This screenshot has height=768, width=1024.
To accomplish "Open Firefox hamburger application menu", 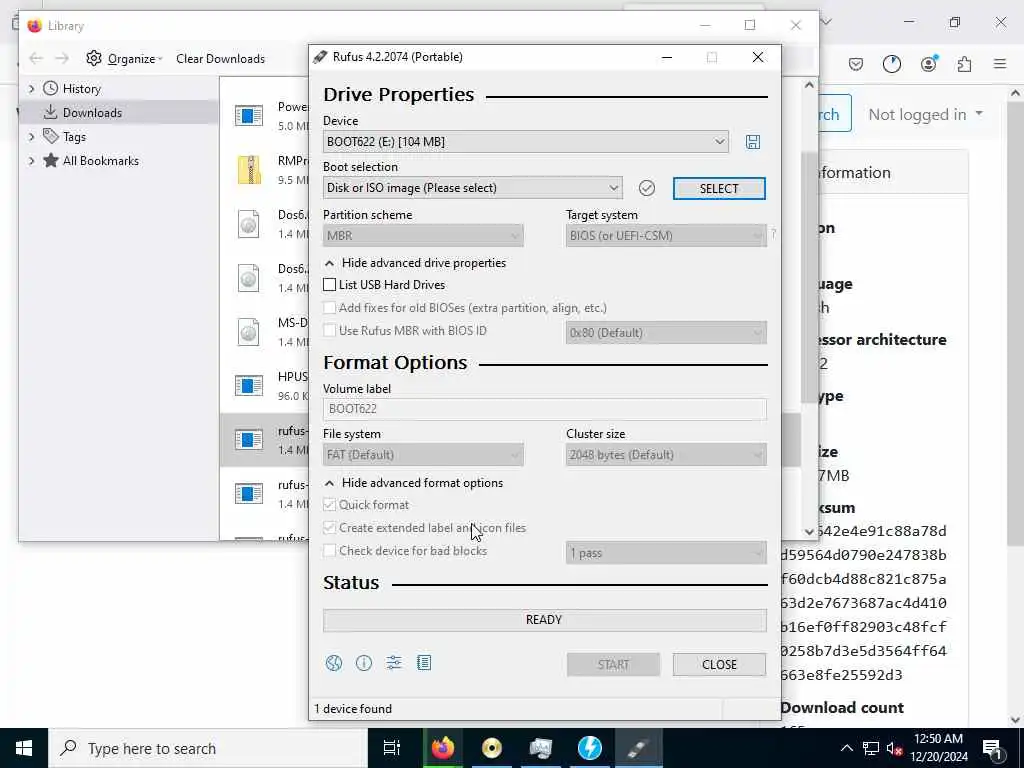I will 1000,64.
